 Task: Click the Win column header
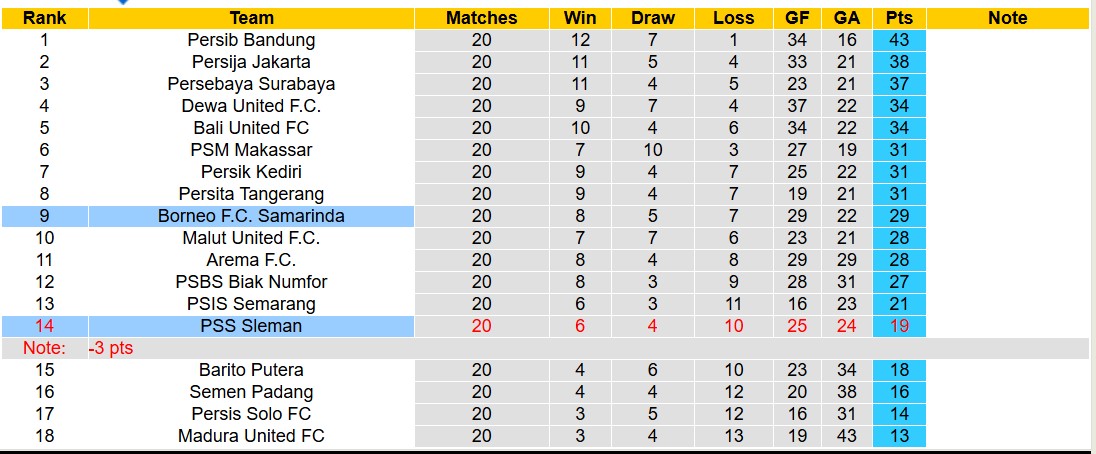[x=580, y=18]
